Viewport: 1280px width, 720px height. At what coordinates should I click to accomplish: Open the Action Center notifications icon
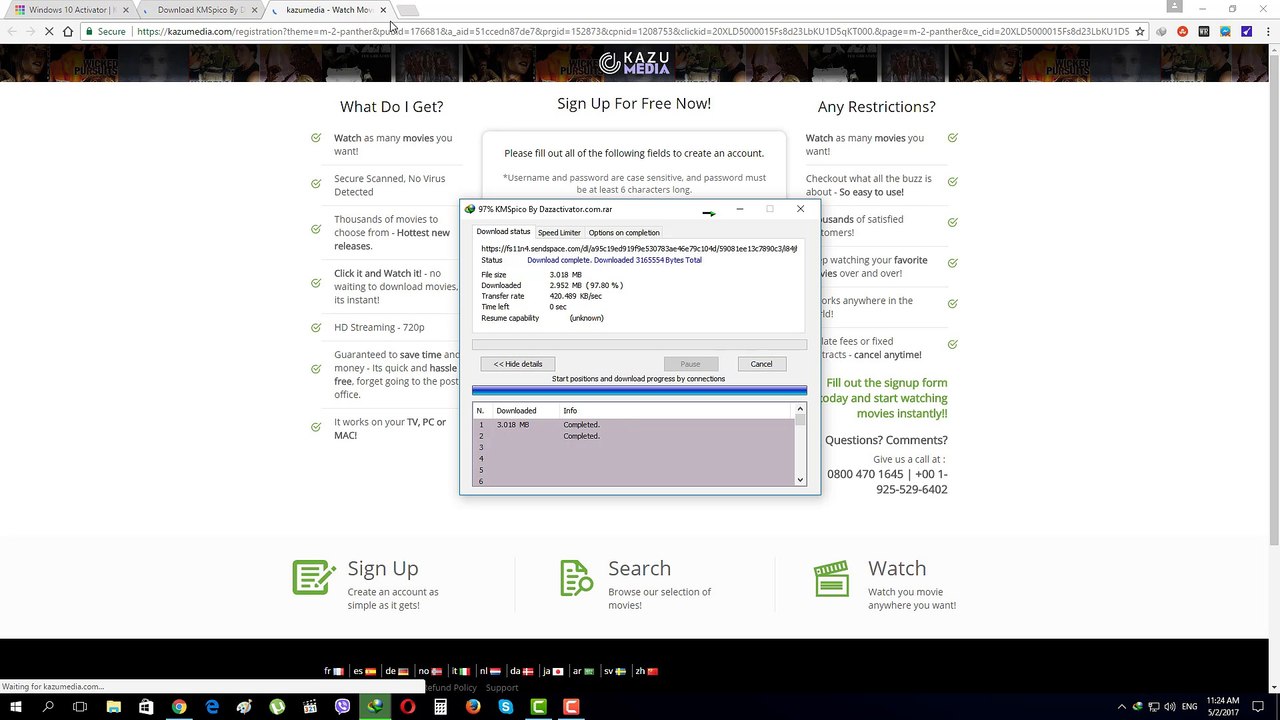point(1259,707)
